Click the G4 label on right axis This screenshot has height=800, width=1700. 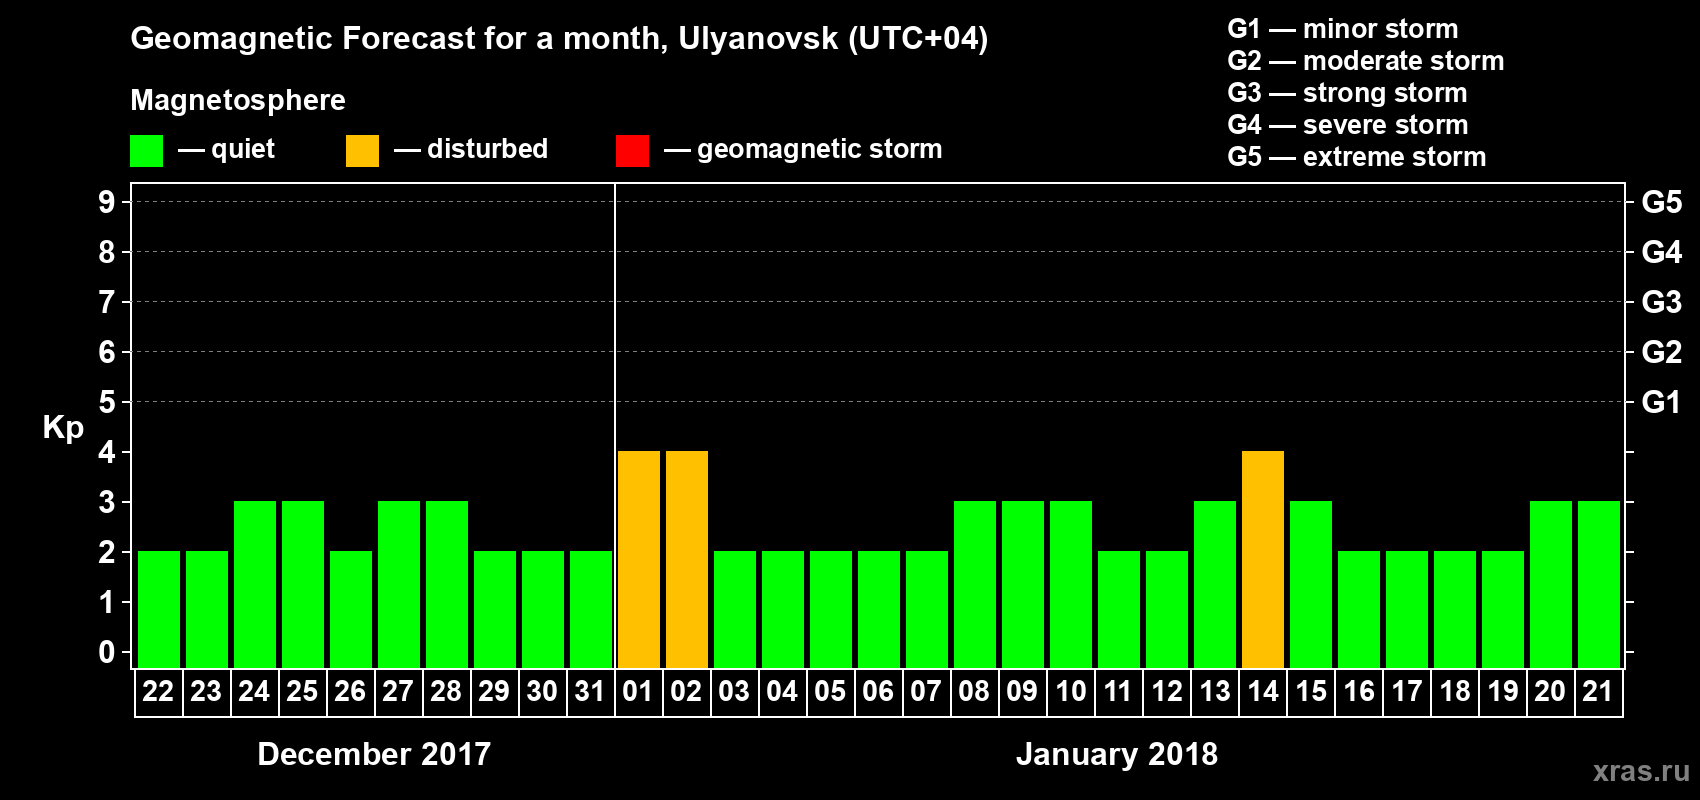coord(1662,252)
